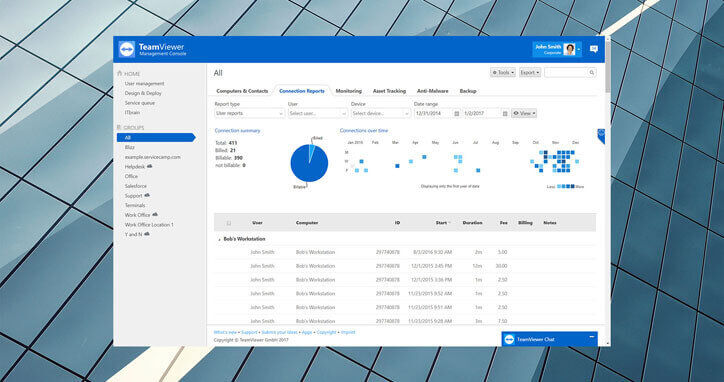
Task: Click the start date field 12/31/2014
Action: tap(433, 113)
